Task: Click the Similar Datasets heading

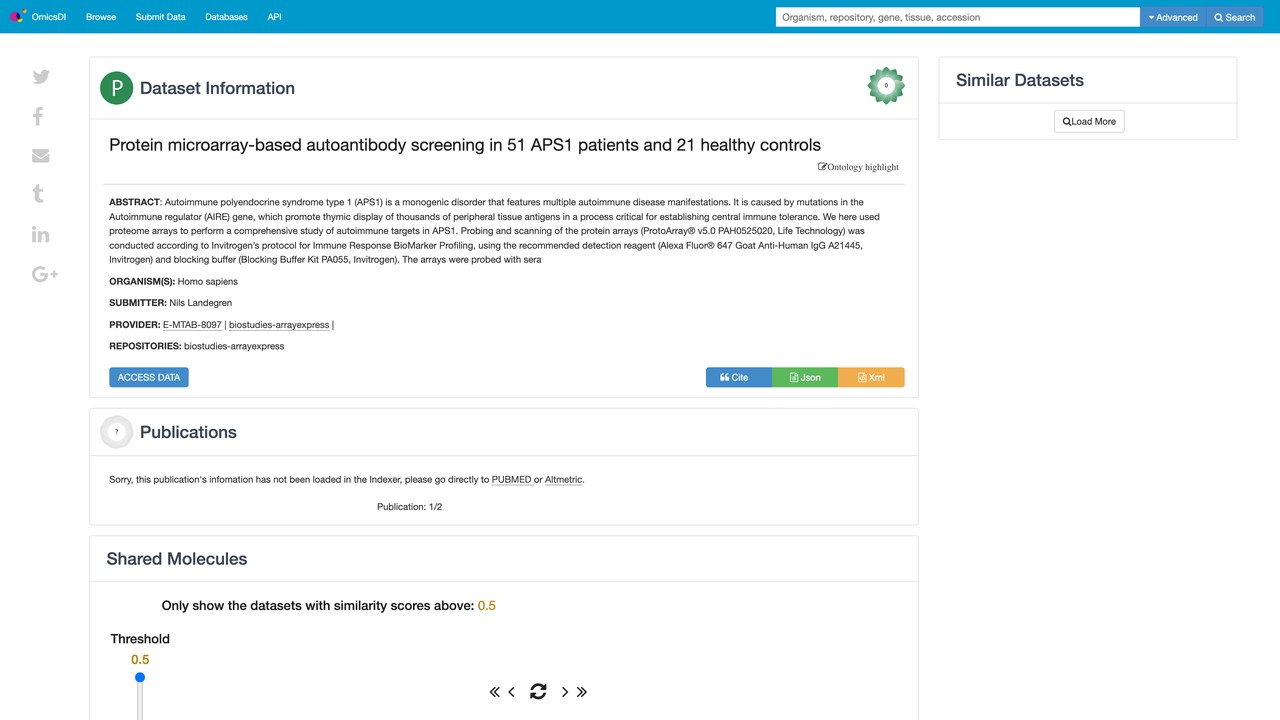Action: coord(1020,80)
